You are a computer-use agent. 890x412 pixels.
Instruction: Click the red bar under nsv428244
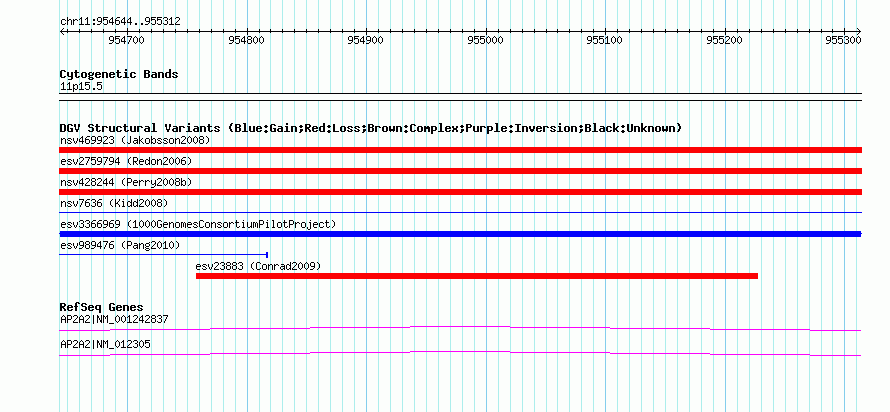click(460, 192)
